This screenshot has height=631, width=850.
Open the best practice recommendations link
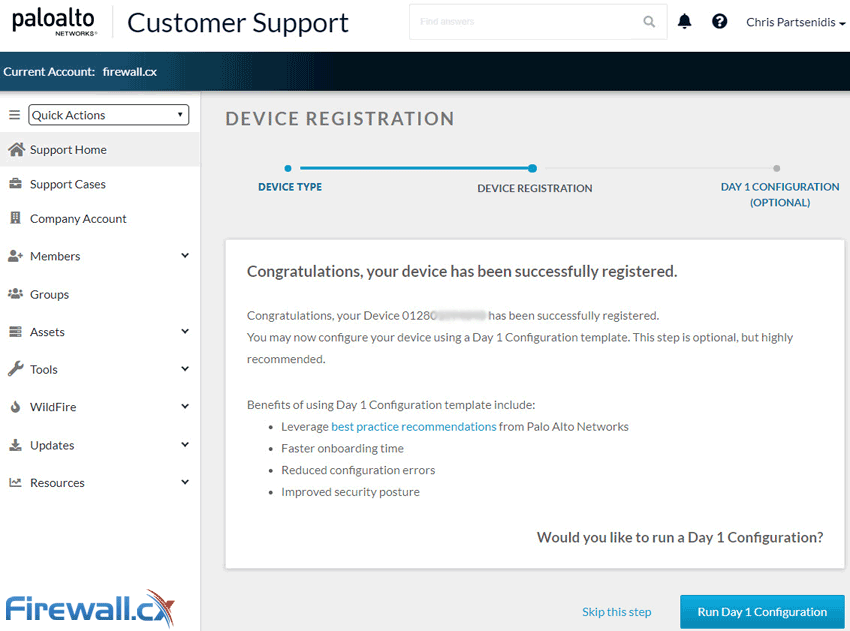(414, 427)
